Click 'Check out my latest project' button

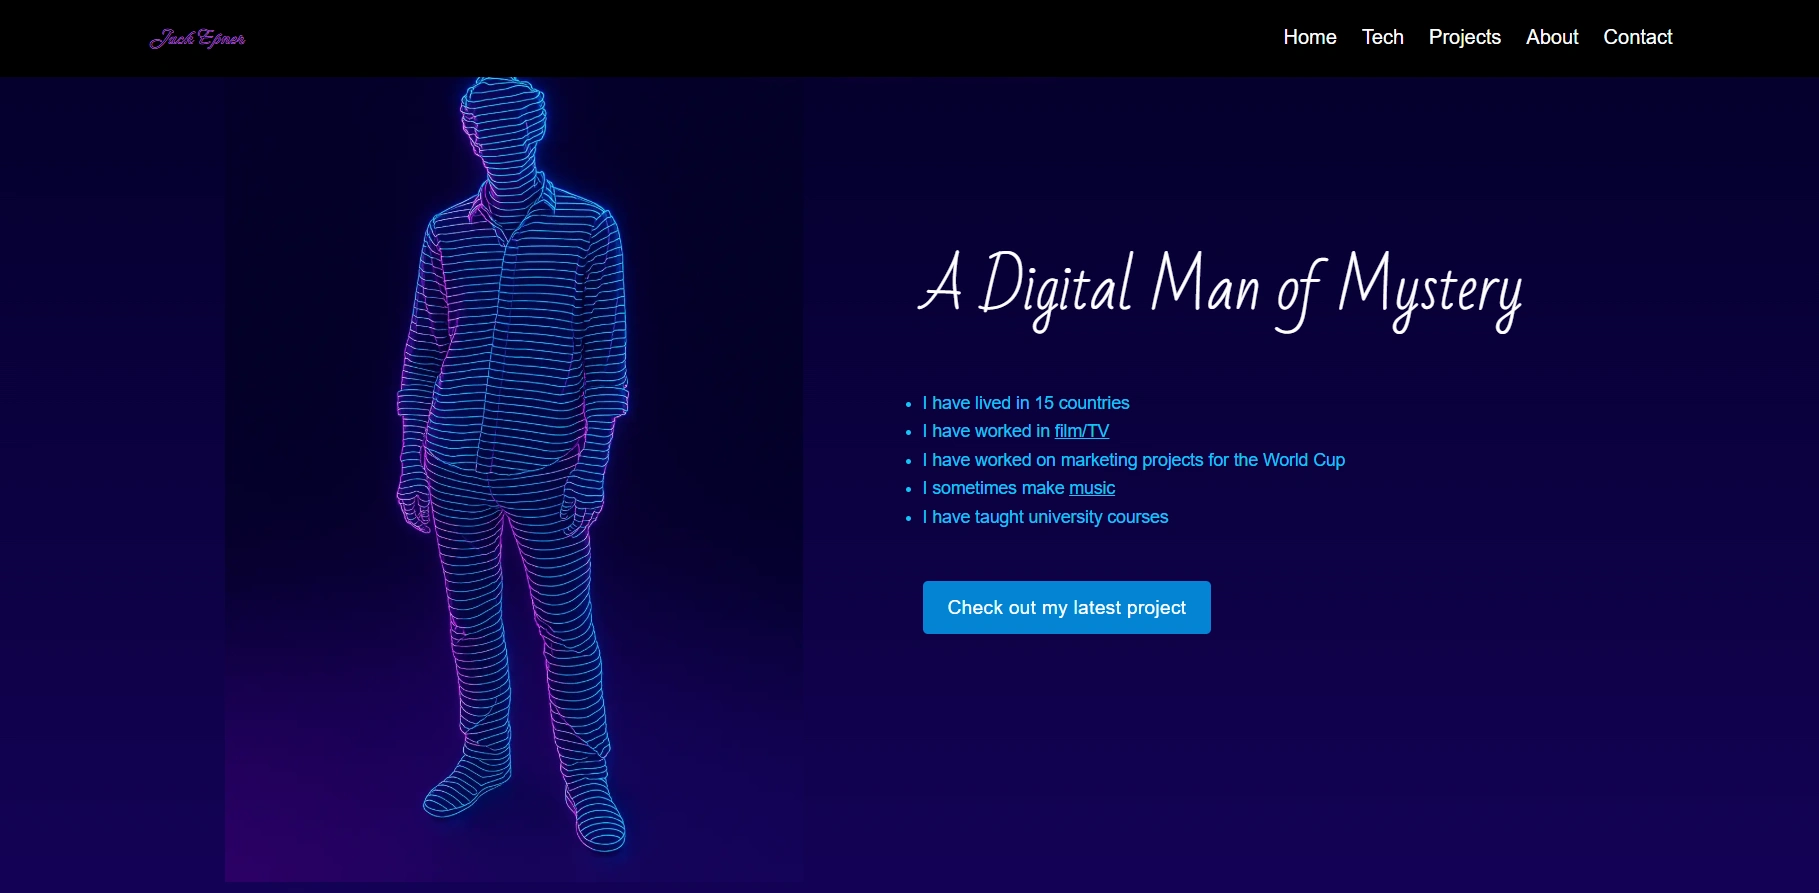point(1067,607)
